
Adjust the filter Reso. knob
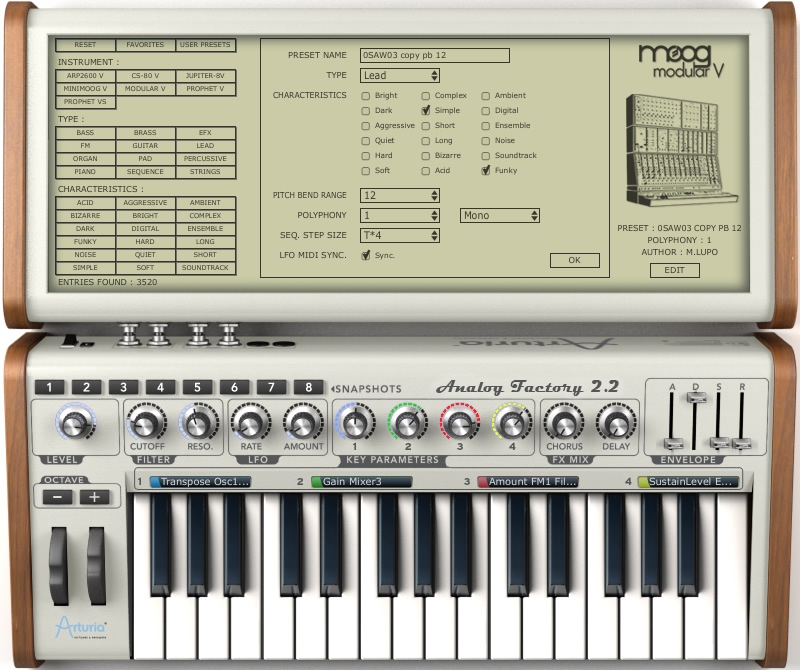[x=199, y=423]
